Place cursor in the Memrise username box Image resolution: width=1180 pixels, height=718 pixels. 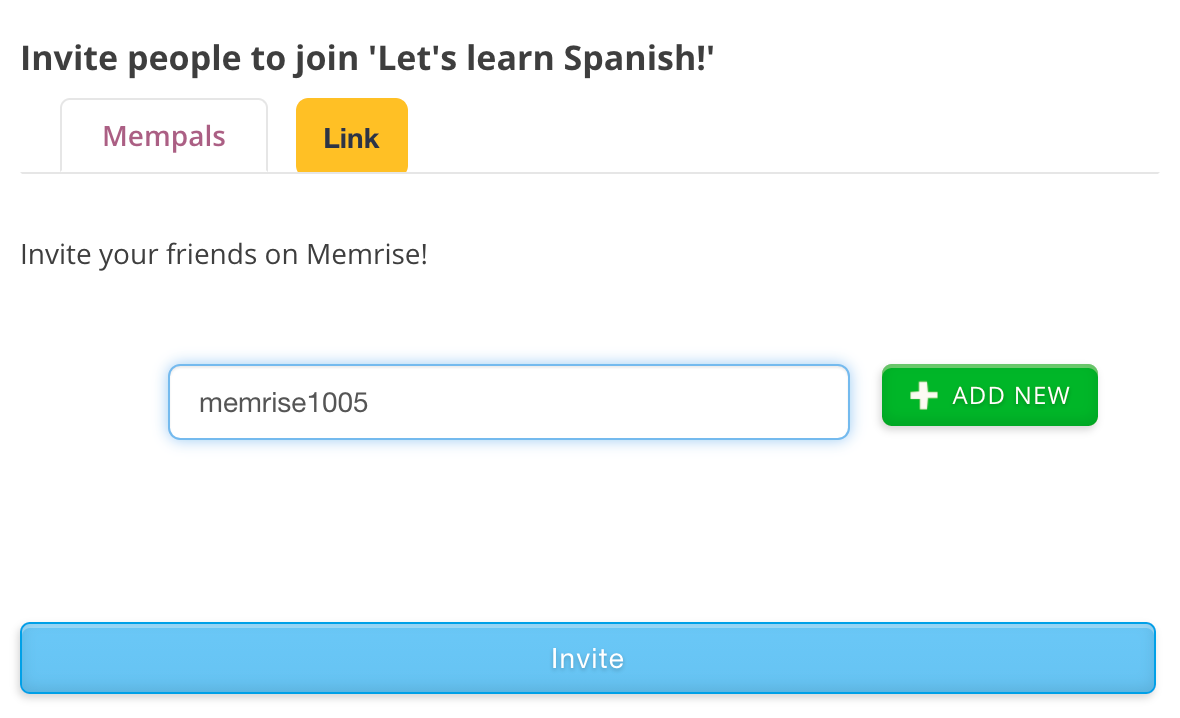click(x=508, y=402)
